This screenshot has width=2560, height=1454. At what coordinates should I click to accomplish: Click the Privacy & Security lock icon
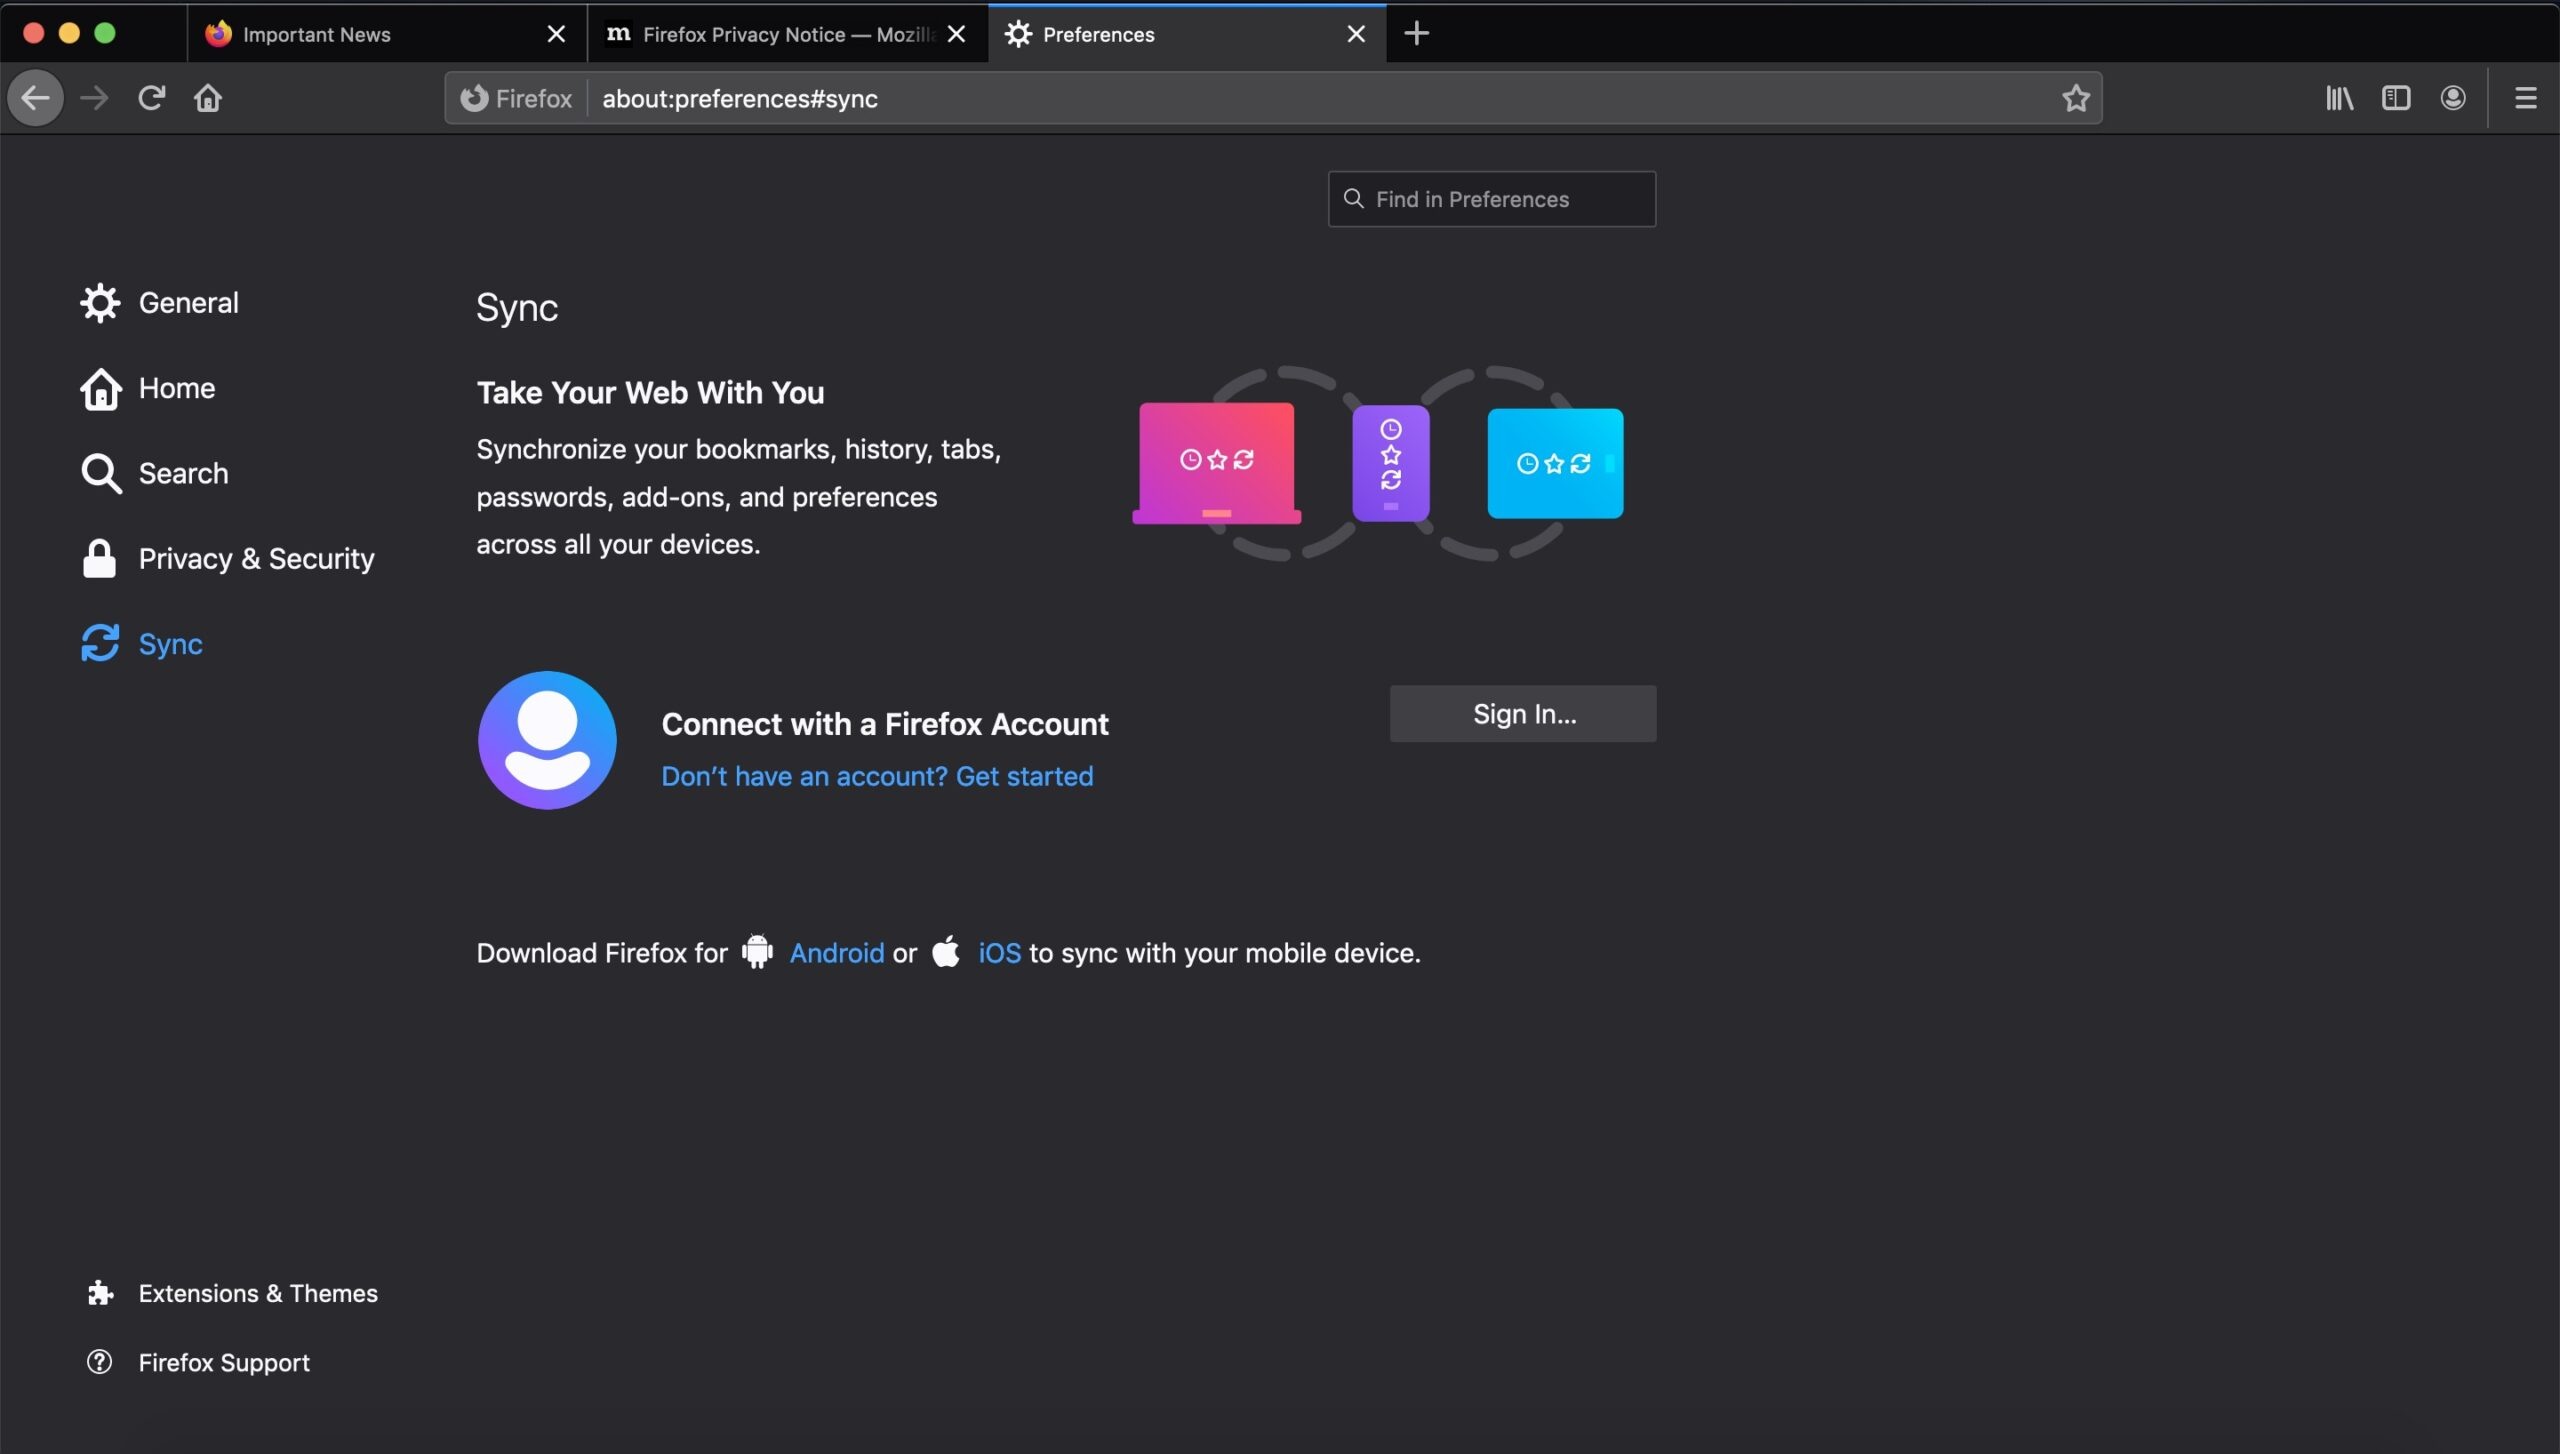click(x=98, y=559)
